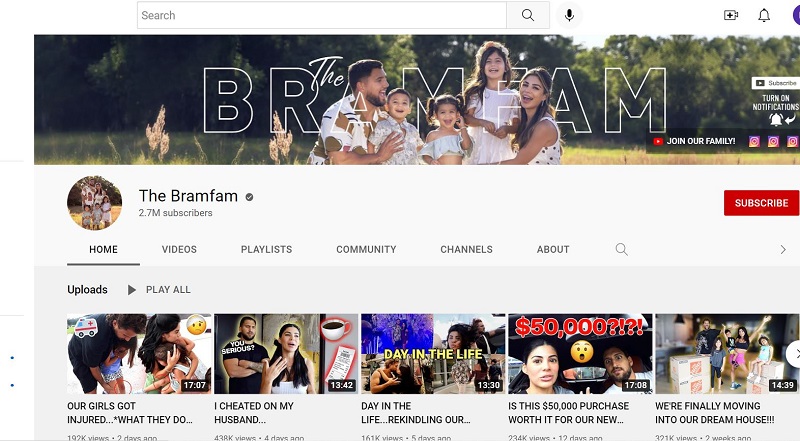Click the verified badge next to The Bramfam
The width and height of the screenshot is (800, 441).
[249, 197]
